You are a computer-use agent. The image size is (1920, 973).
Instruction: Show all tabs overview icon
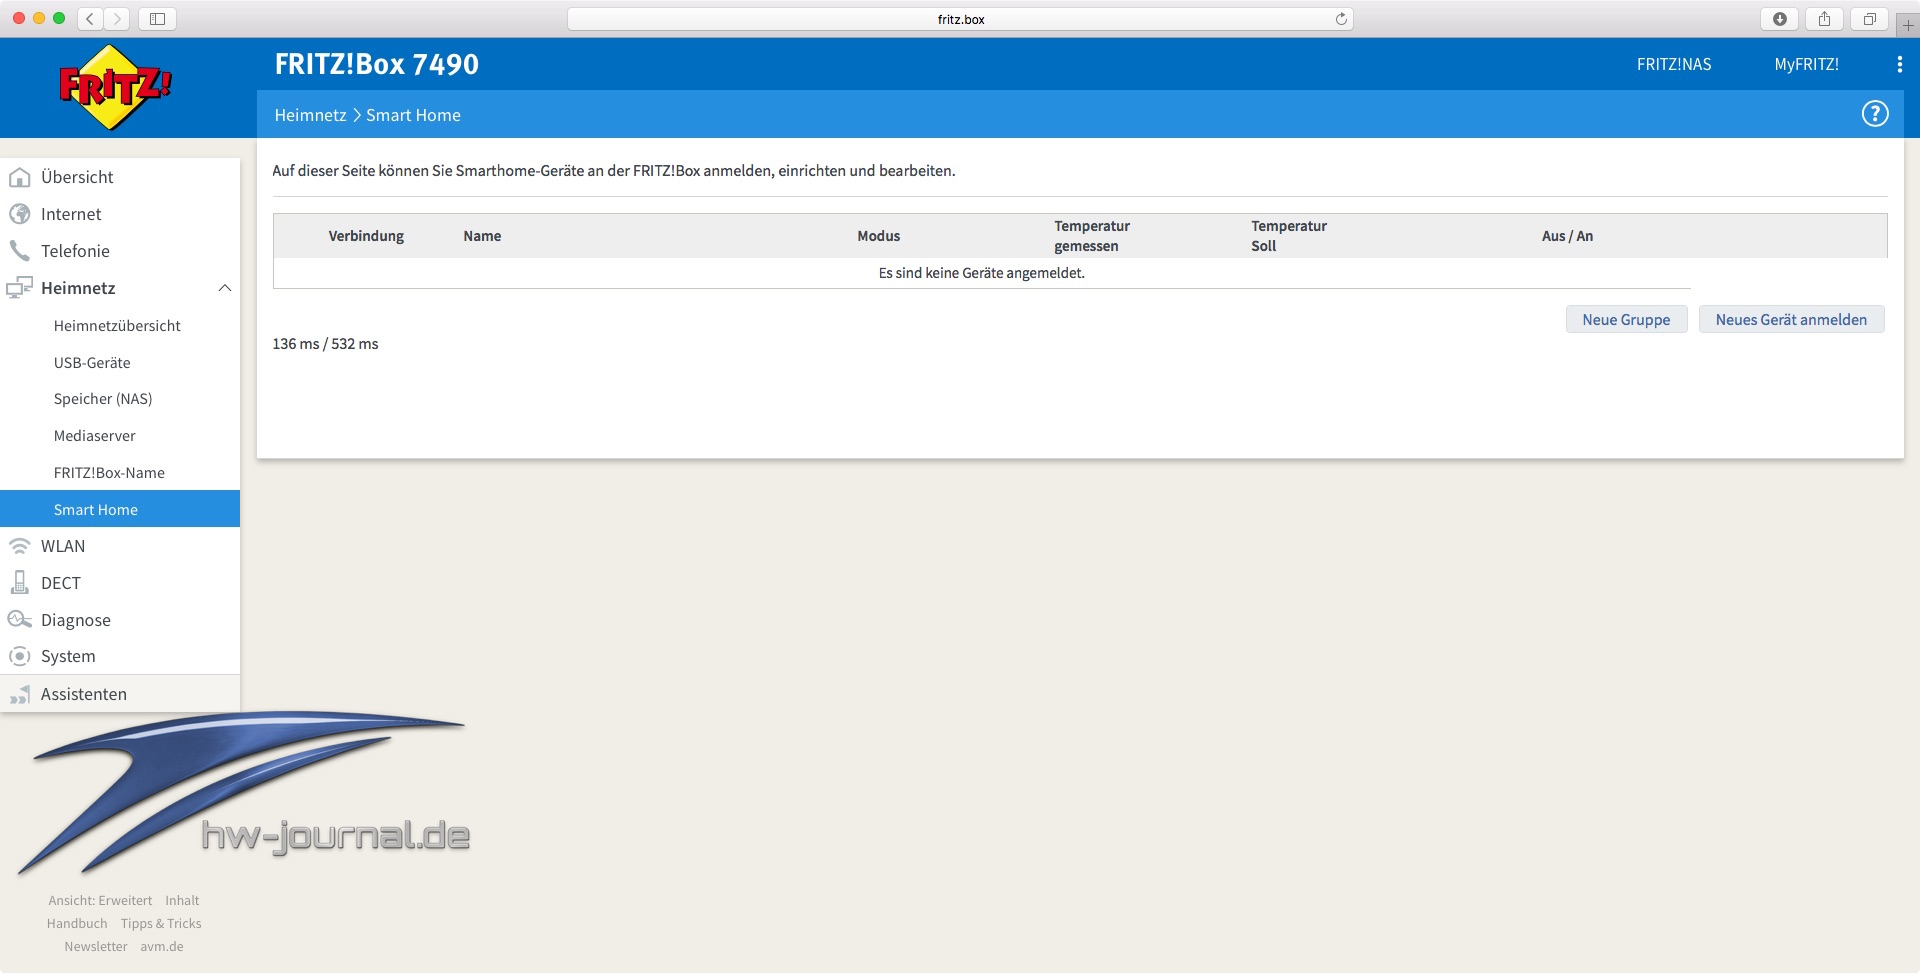pyautogui.click(x=1869, y=19)
